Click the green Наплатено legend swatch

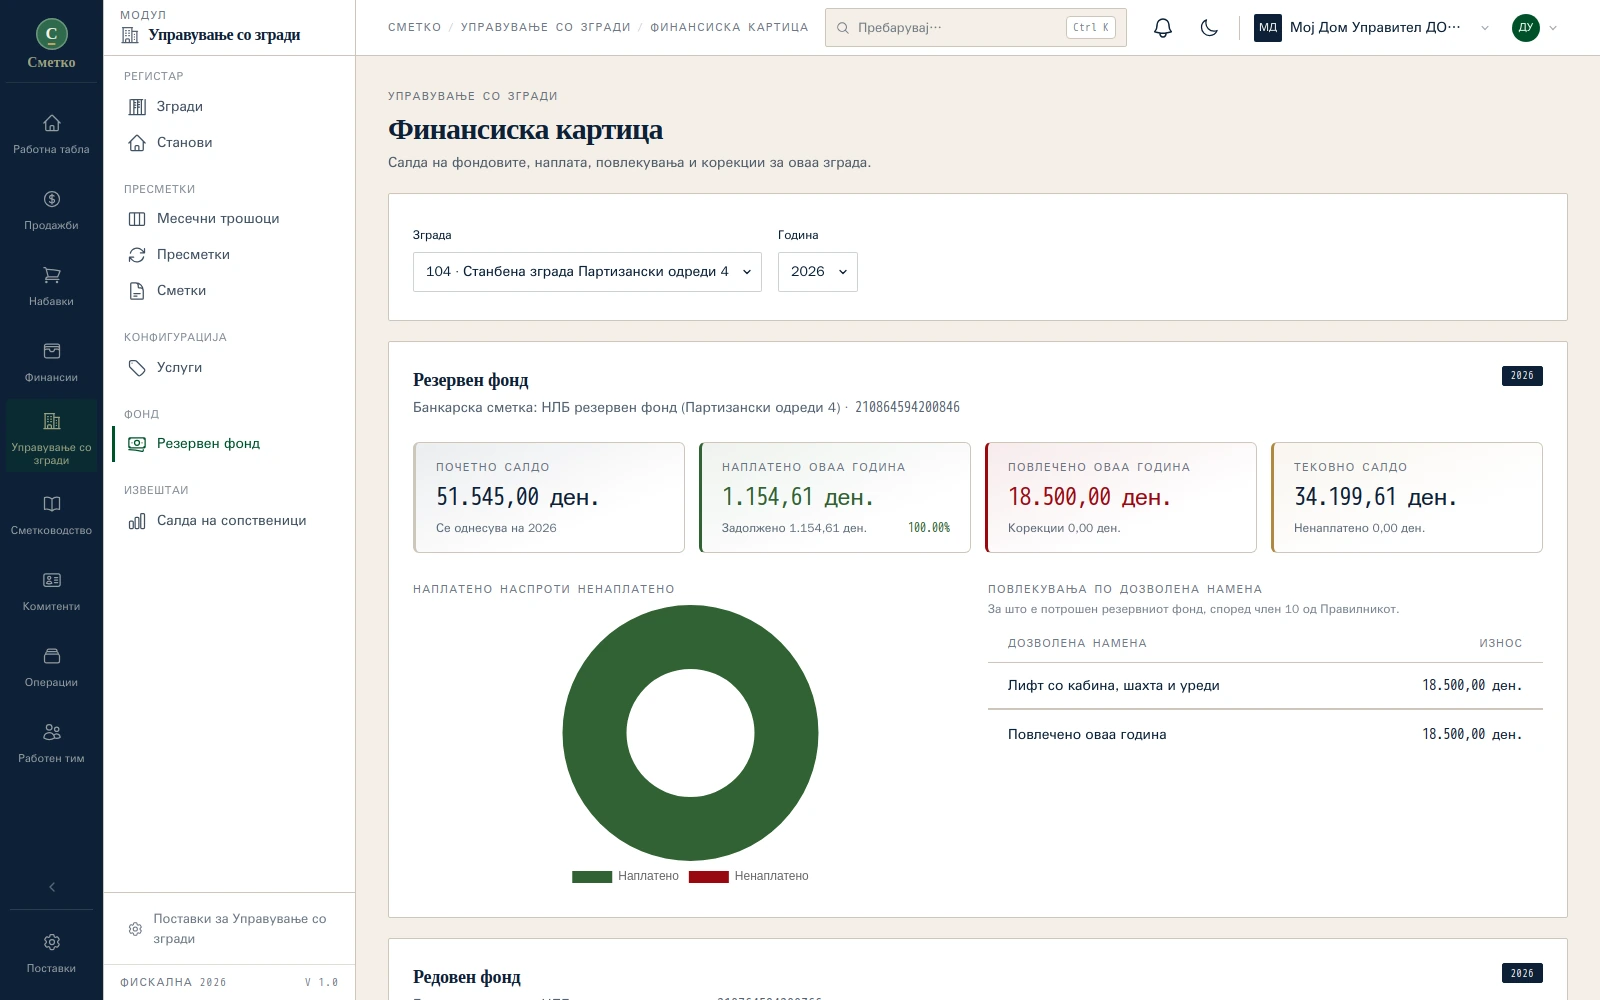591,877
